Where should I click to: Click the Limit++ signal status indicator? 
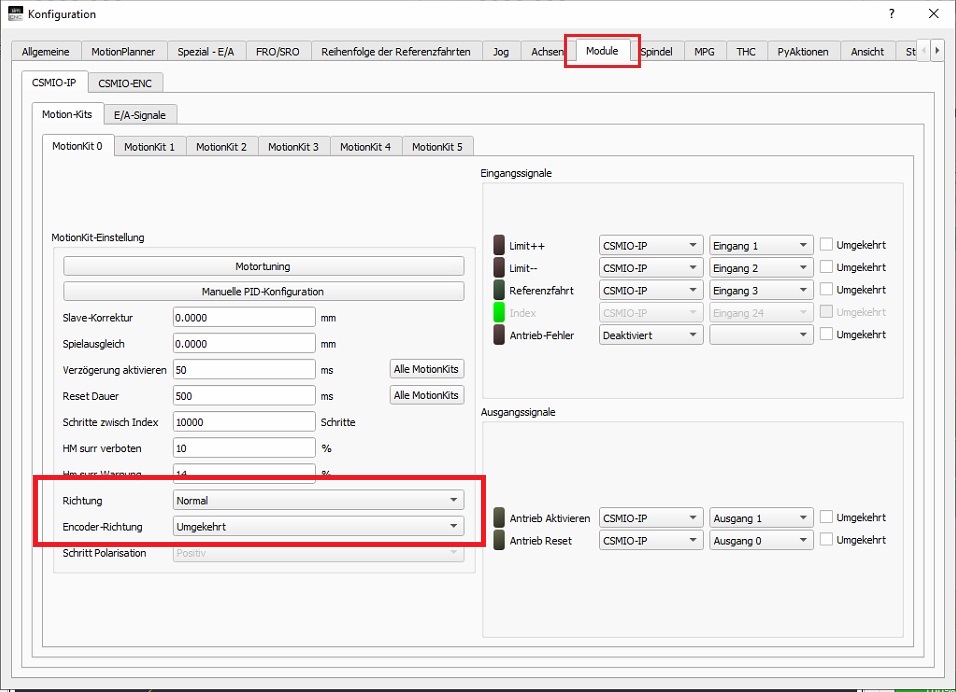pos(500,245)
